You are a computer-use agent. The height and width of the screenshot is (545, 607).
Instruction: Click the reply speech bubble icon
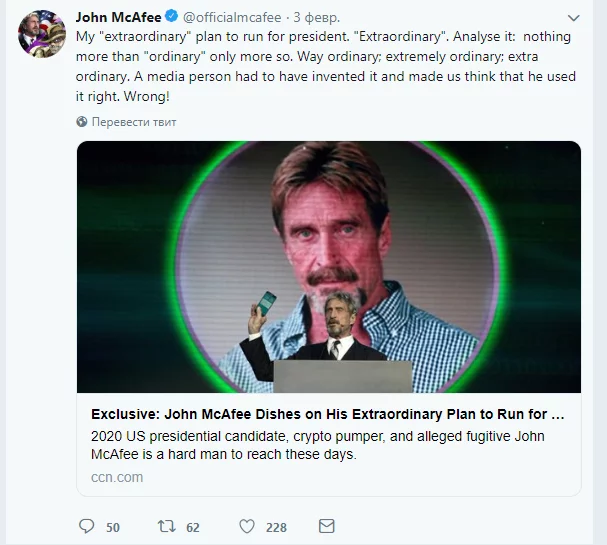tap(86, 526)
